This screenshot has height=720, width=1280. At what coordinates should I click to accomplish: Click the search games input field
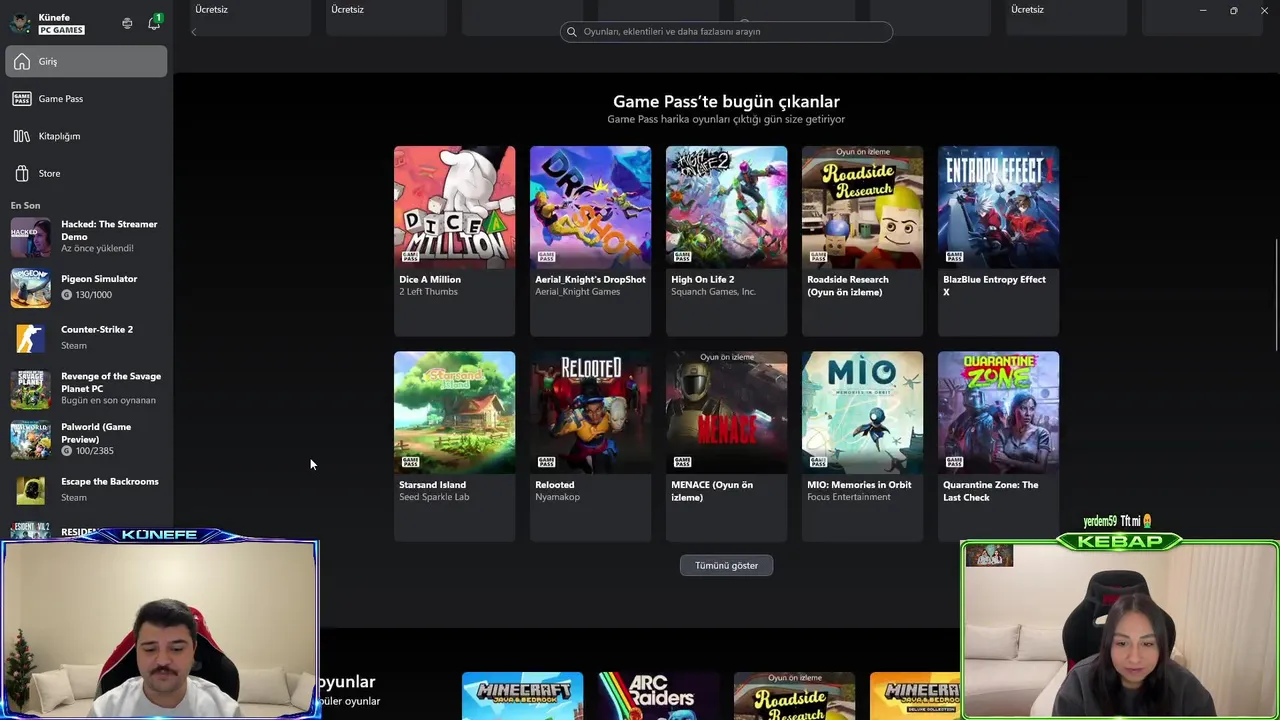pyautogui.click(x=726, y=32)
